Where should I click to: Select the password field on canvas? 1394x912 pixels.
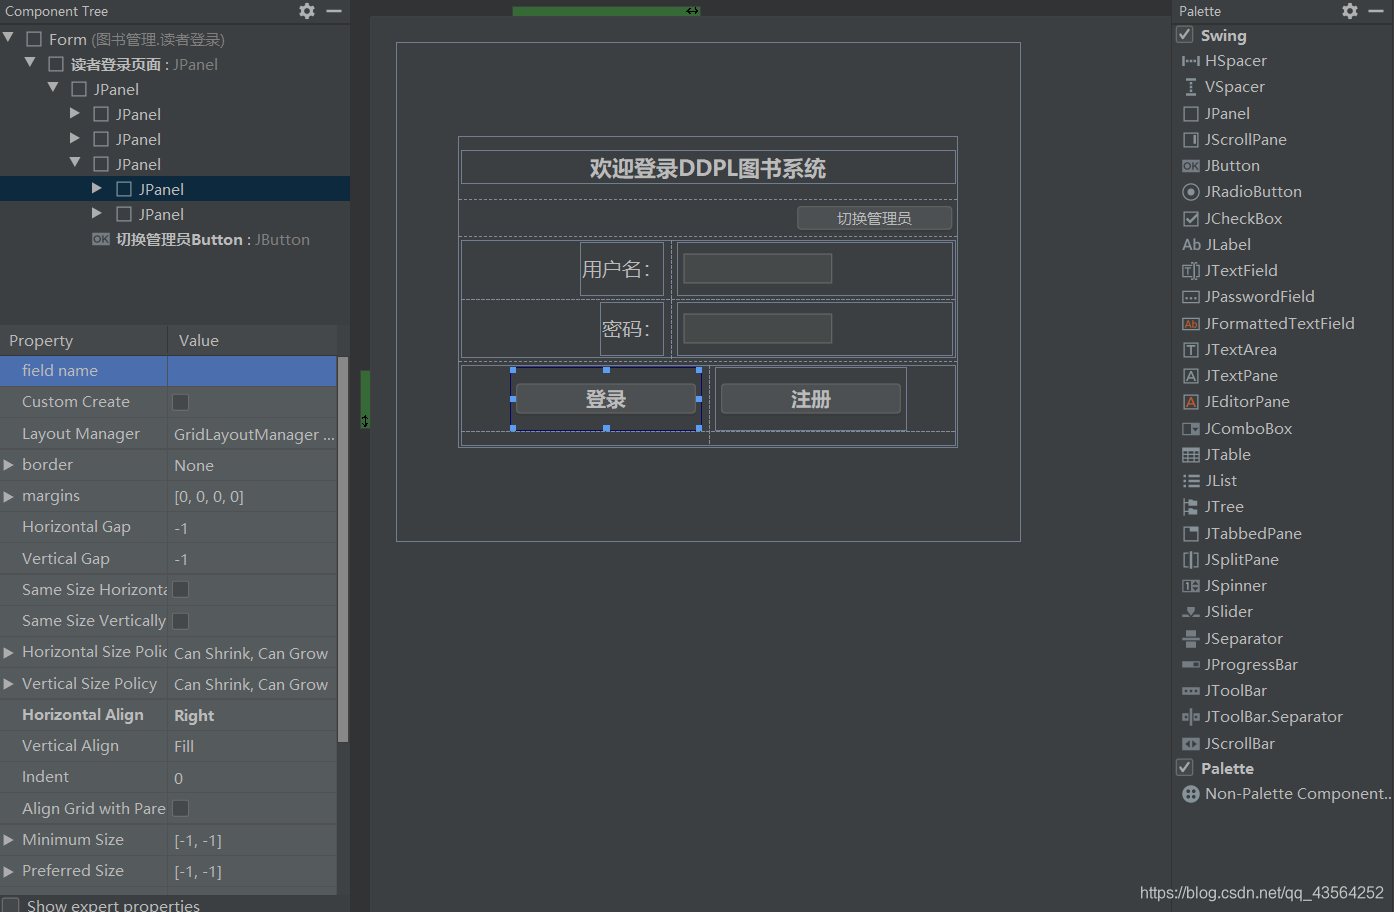pos(757,328)
